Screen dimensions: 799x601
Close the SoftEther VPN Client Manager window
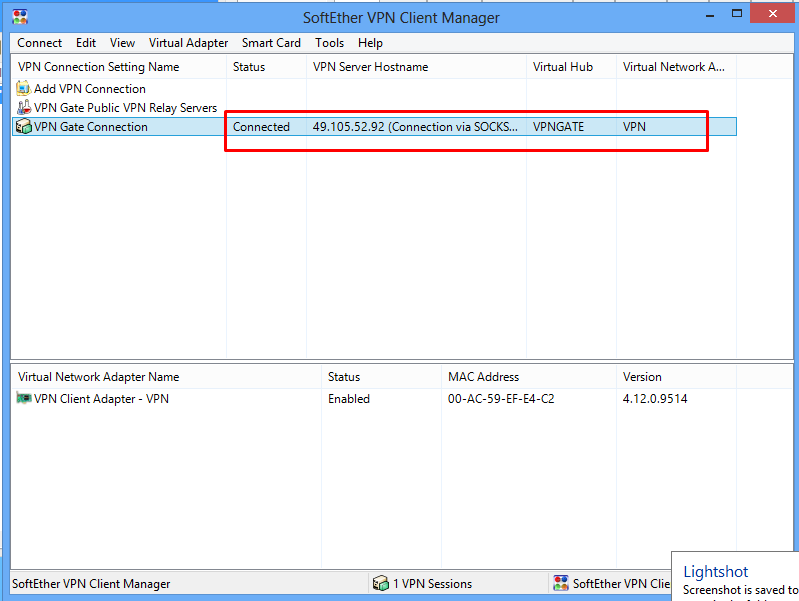pyautogui.click(x=773, y=14)
